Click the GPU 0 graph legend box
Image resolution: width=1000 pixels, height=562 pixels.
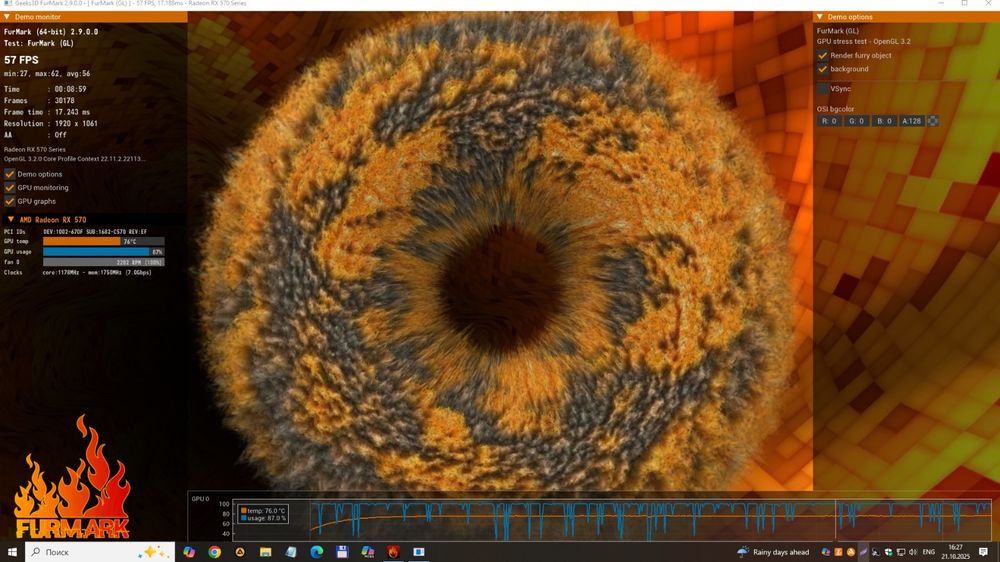click(x=263, y=514)
